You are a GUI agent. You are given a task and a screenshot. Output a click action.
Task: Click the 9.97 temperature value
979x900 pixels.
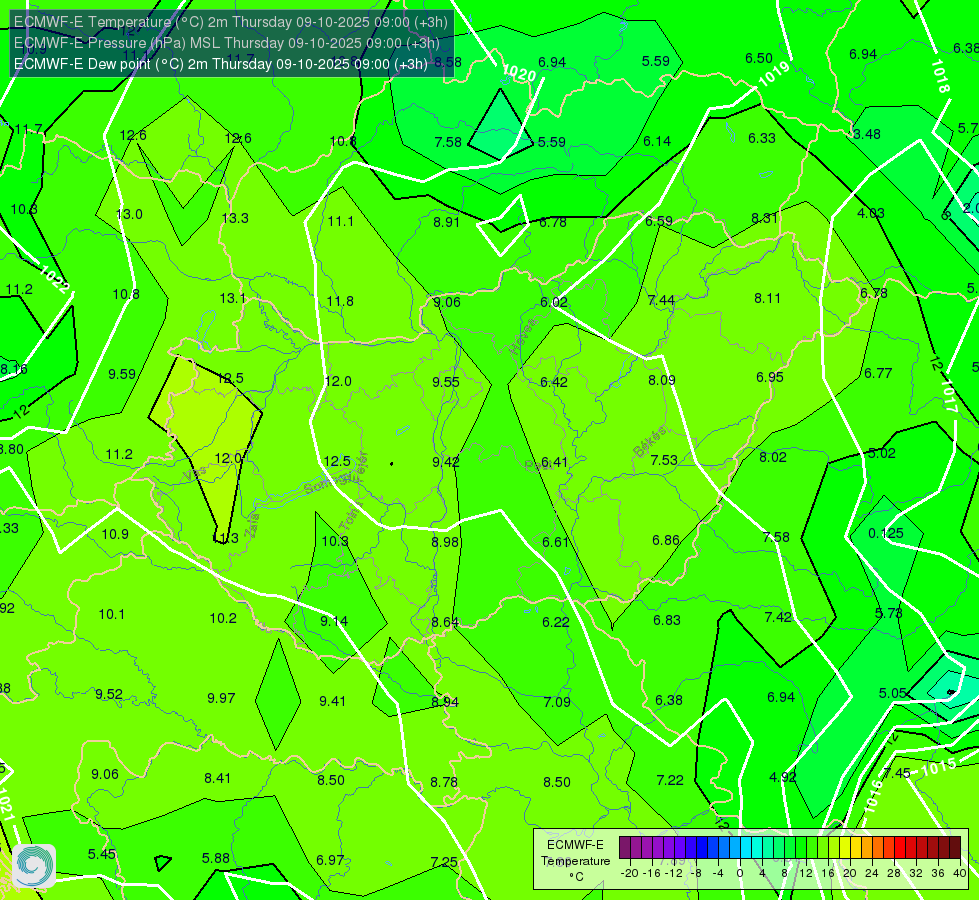[x=221, y=698]
